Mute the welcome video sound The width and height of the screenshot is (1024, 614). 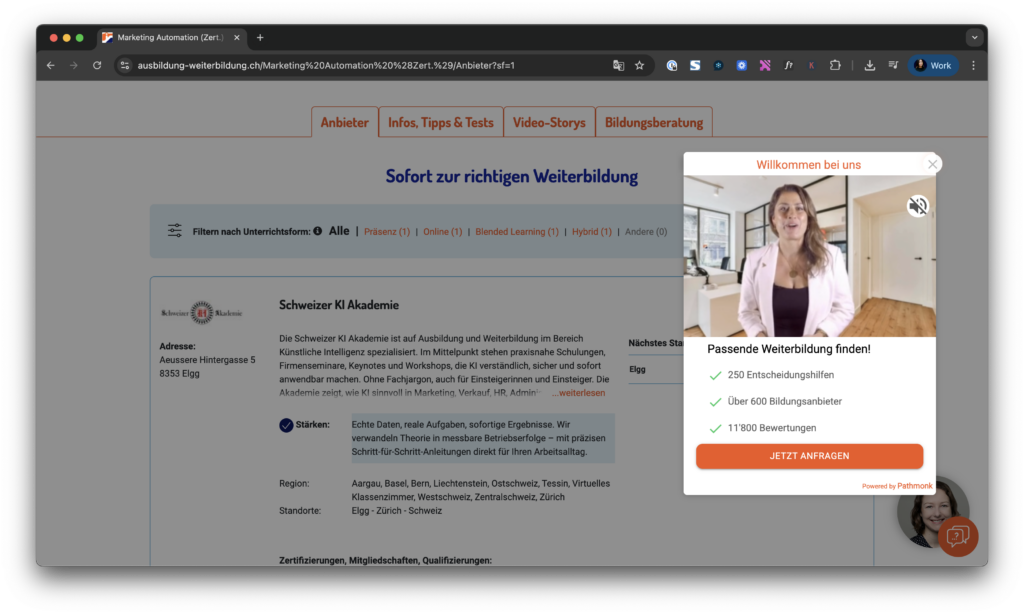click(x=918, y=205)
